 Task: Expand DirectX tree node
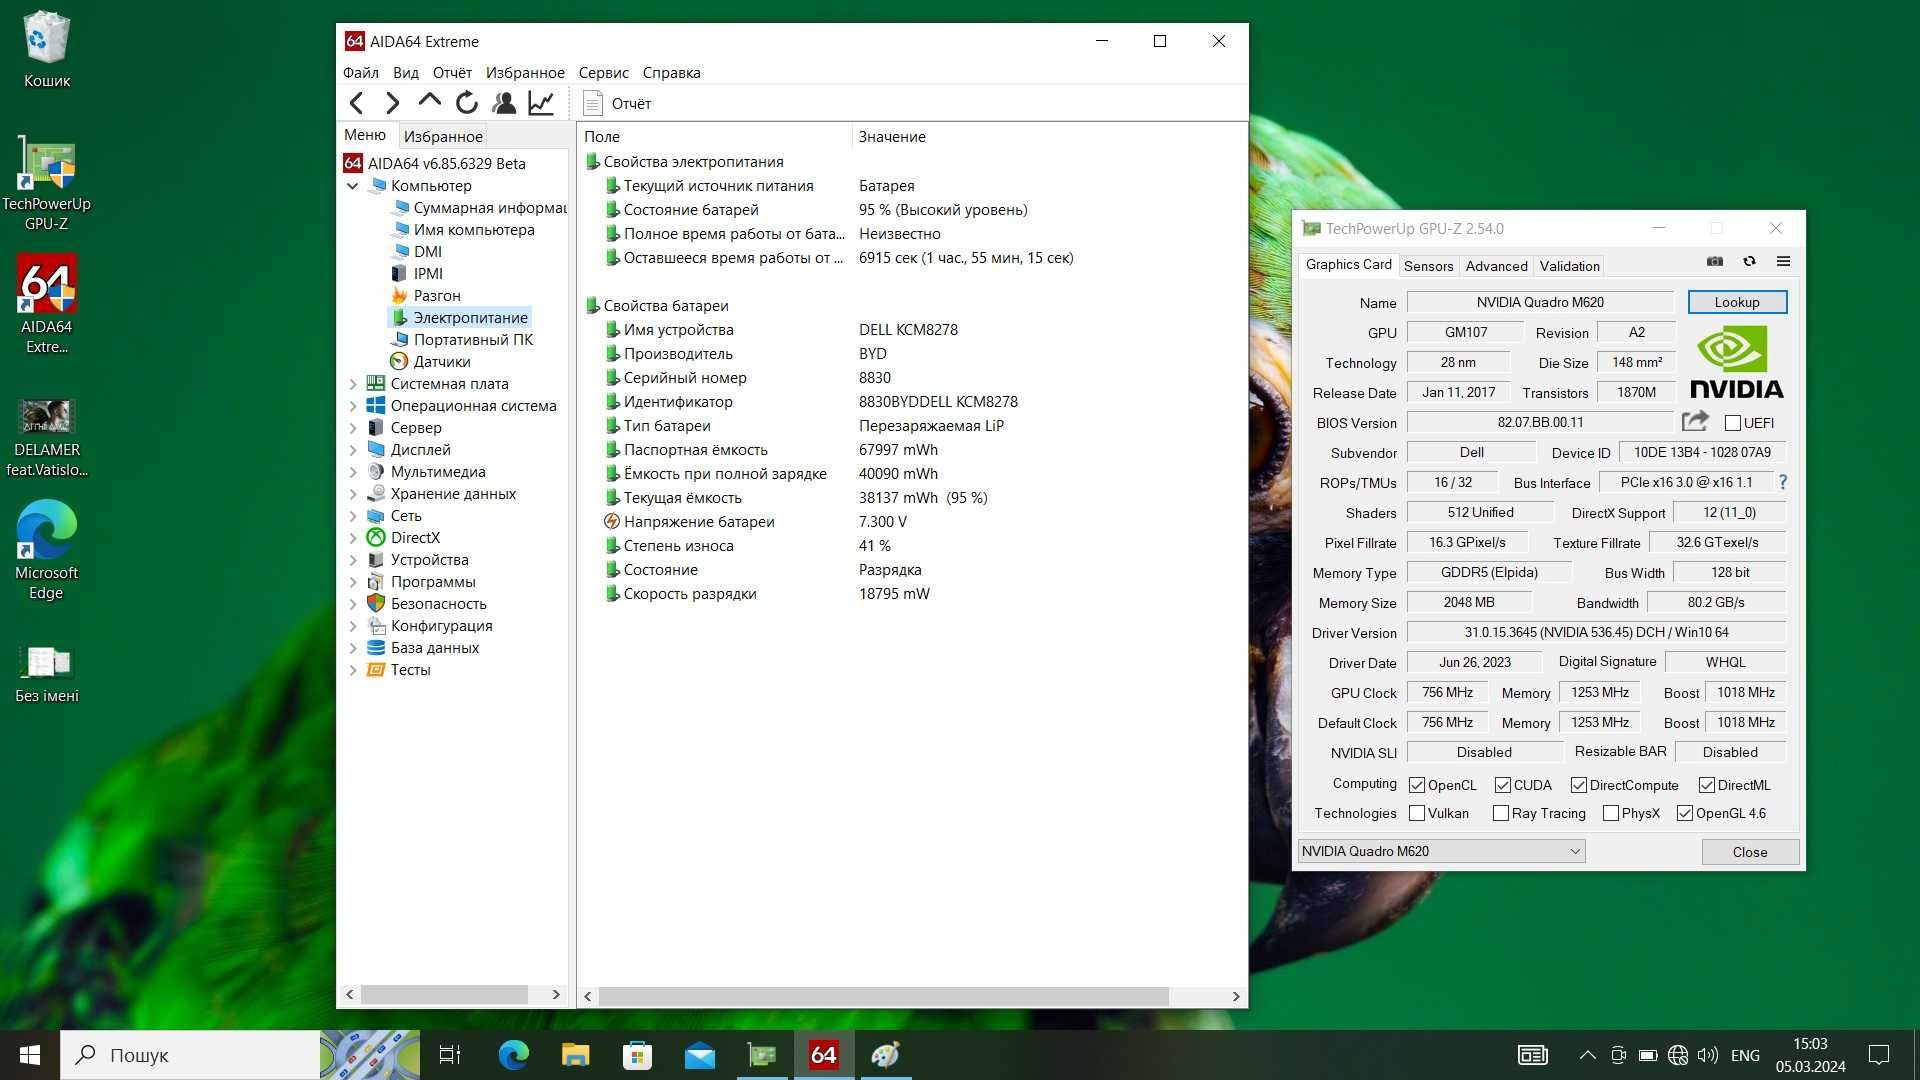[x=352, y=538]
